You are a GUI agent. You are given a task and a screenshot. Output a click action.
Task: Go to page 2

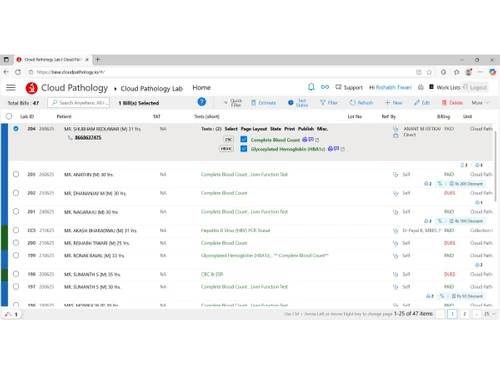pyautogui.click(x=464, y=314)
